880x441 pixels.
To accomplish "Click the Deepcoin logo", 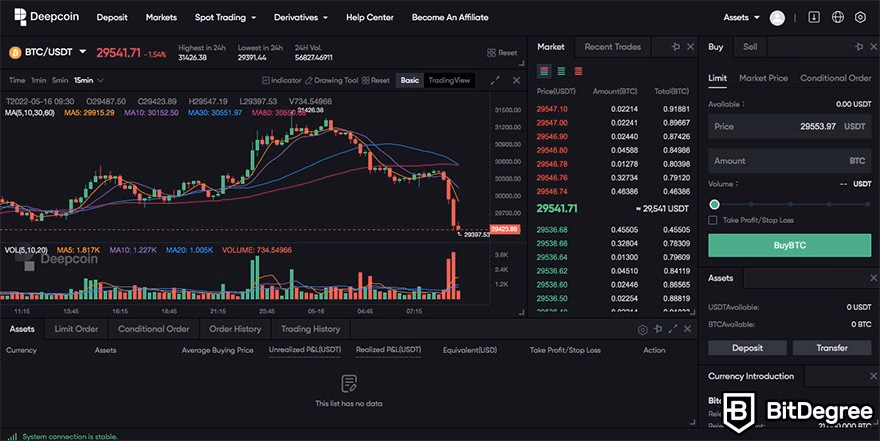I will point(46,17).
